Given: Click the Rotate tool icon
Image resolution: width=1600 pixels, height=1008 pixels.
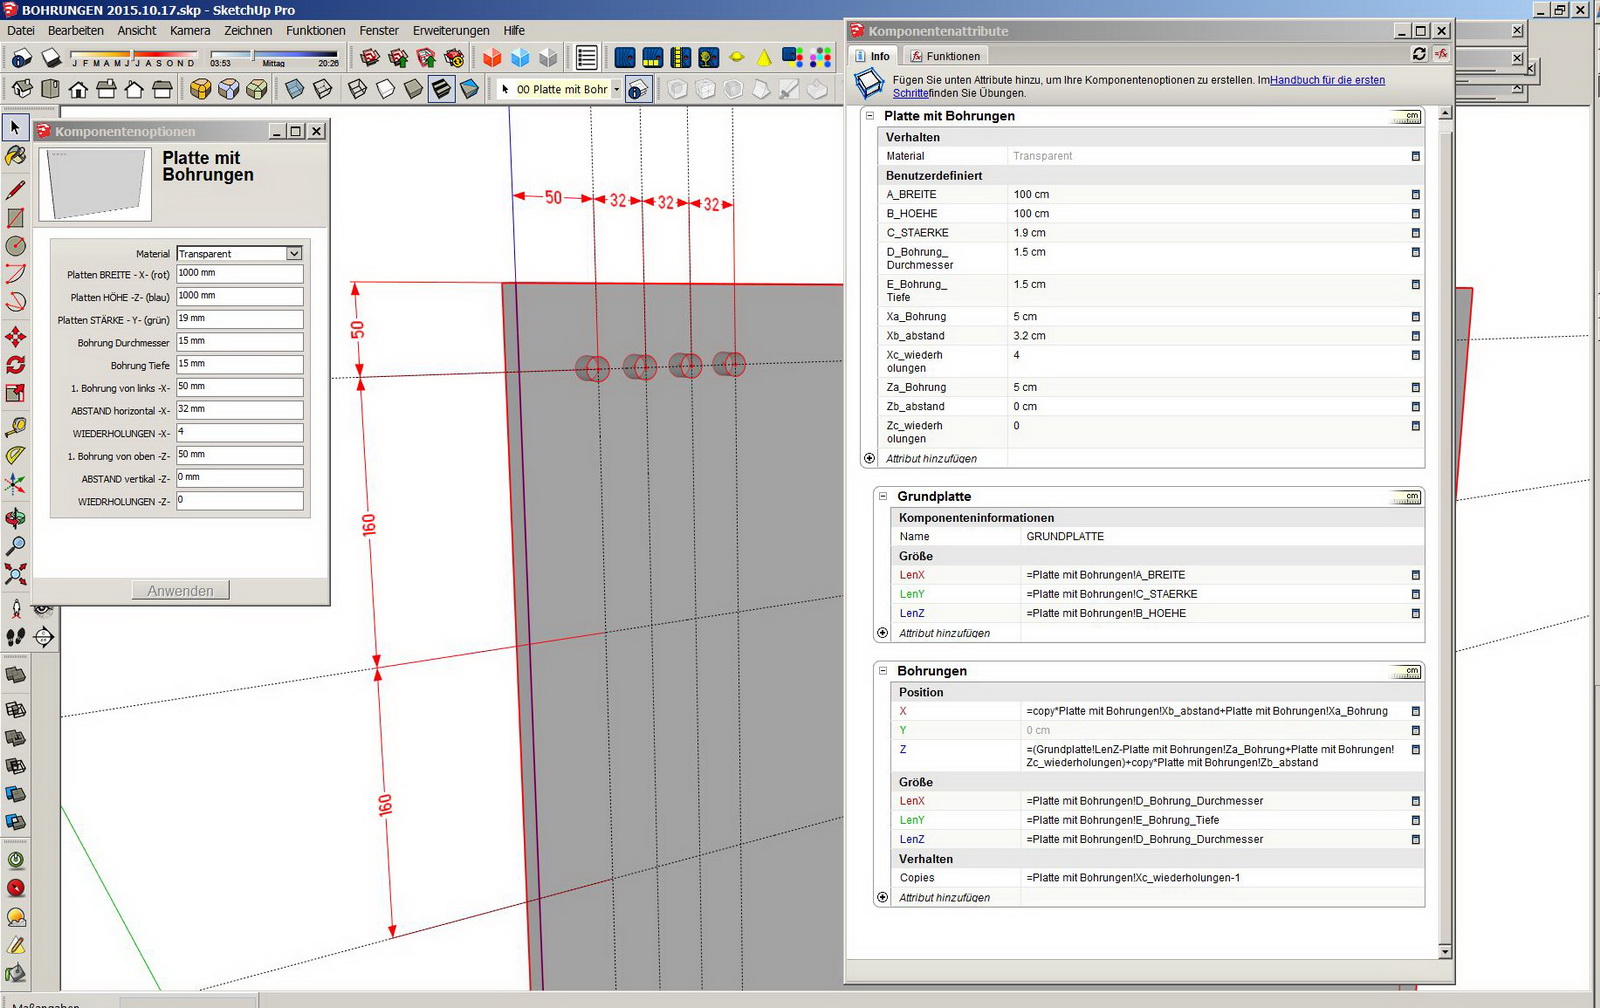Looking at the screenshot, I should tap(15, 365).
